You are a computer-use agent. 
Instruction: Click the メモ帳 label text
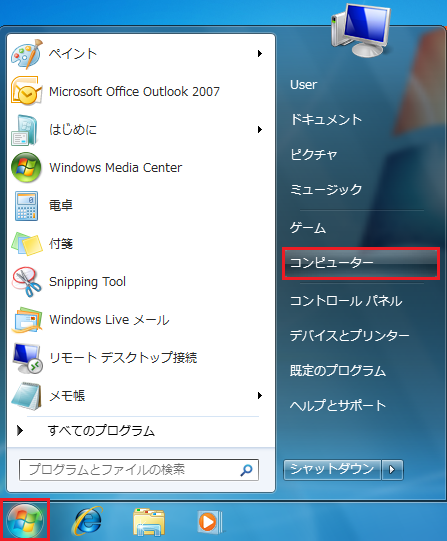[67, 395]
